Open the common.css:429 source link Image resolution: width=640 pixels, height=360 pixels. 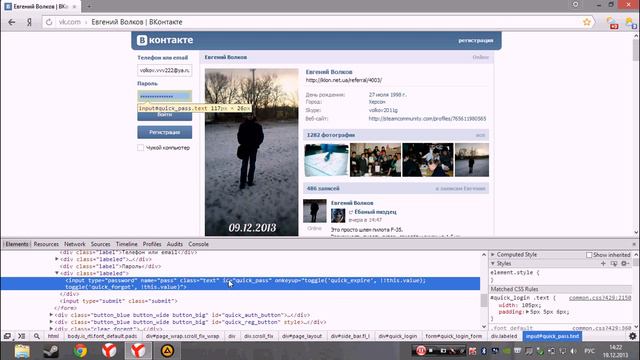(x=600, y=298)
